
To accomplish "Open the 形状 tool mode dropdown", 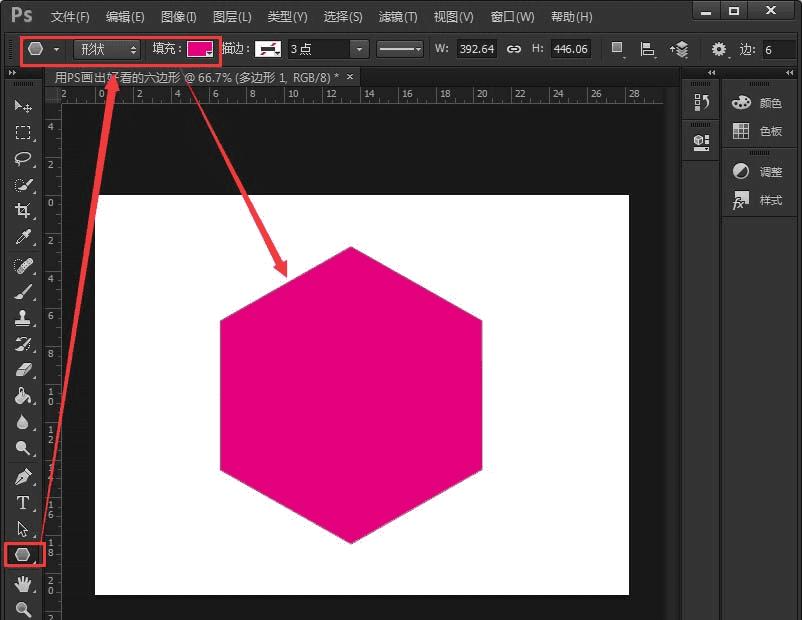I will [x=108, y=49].
